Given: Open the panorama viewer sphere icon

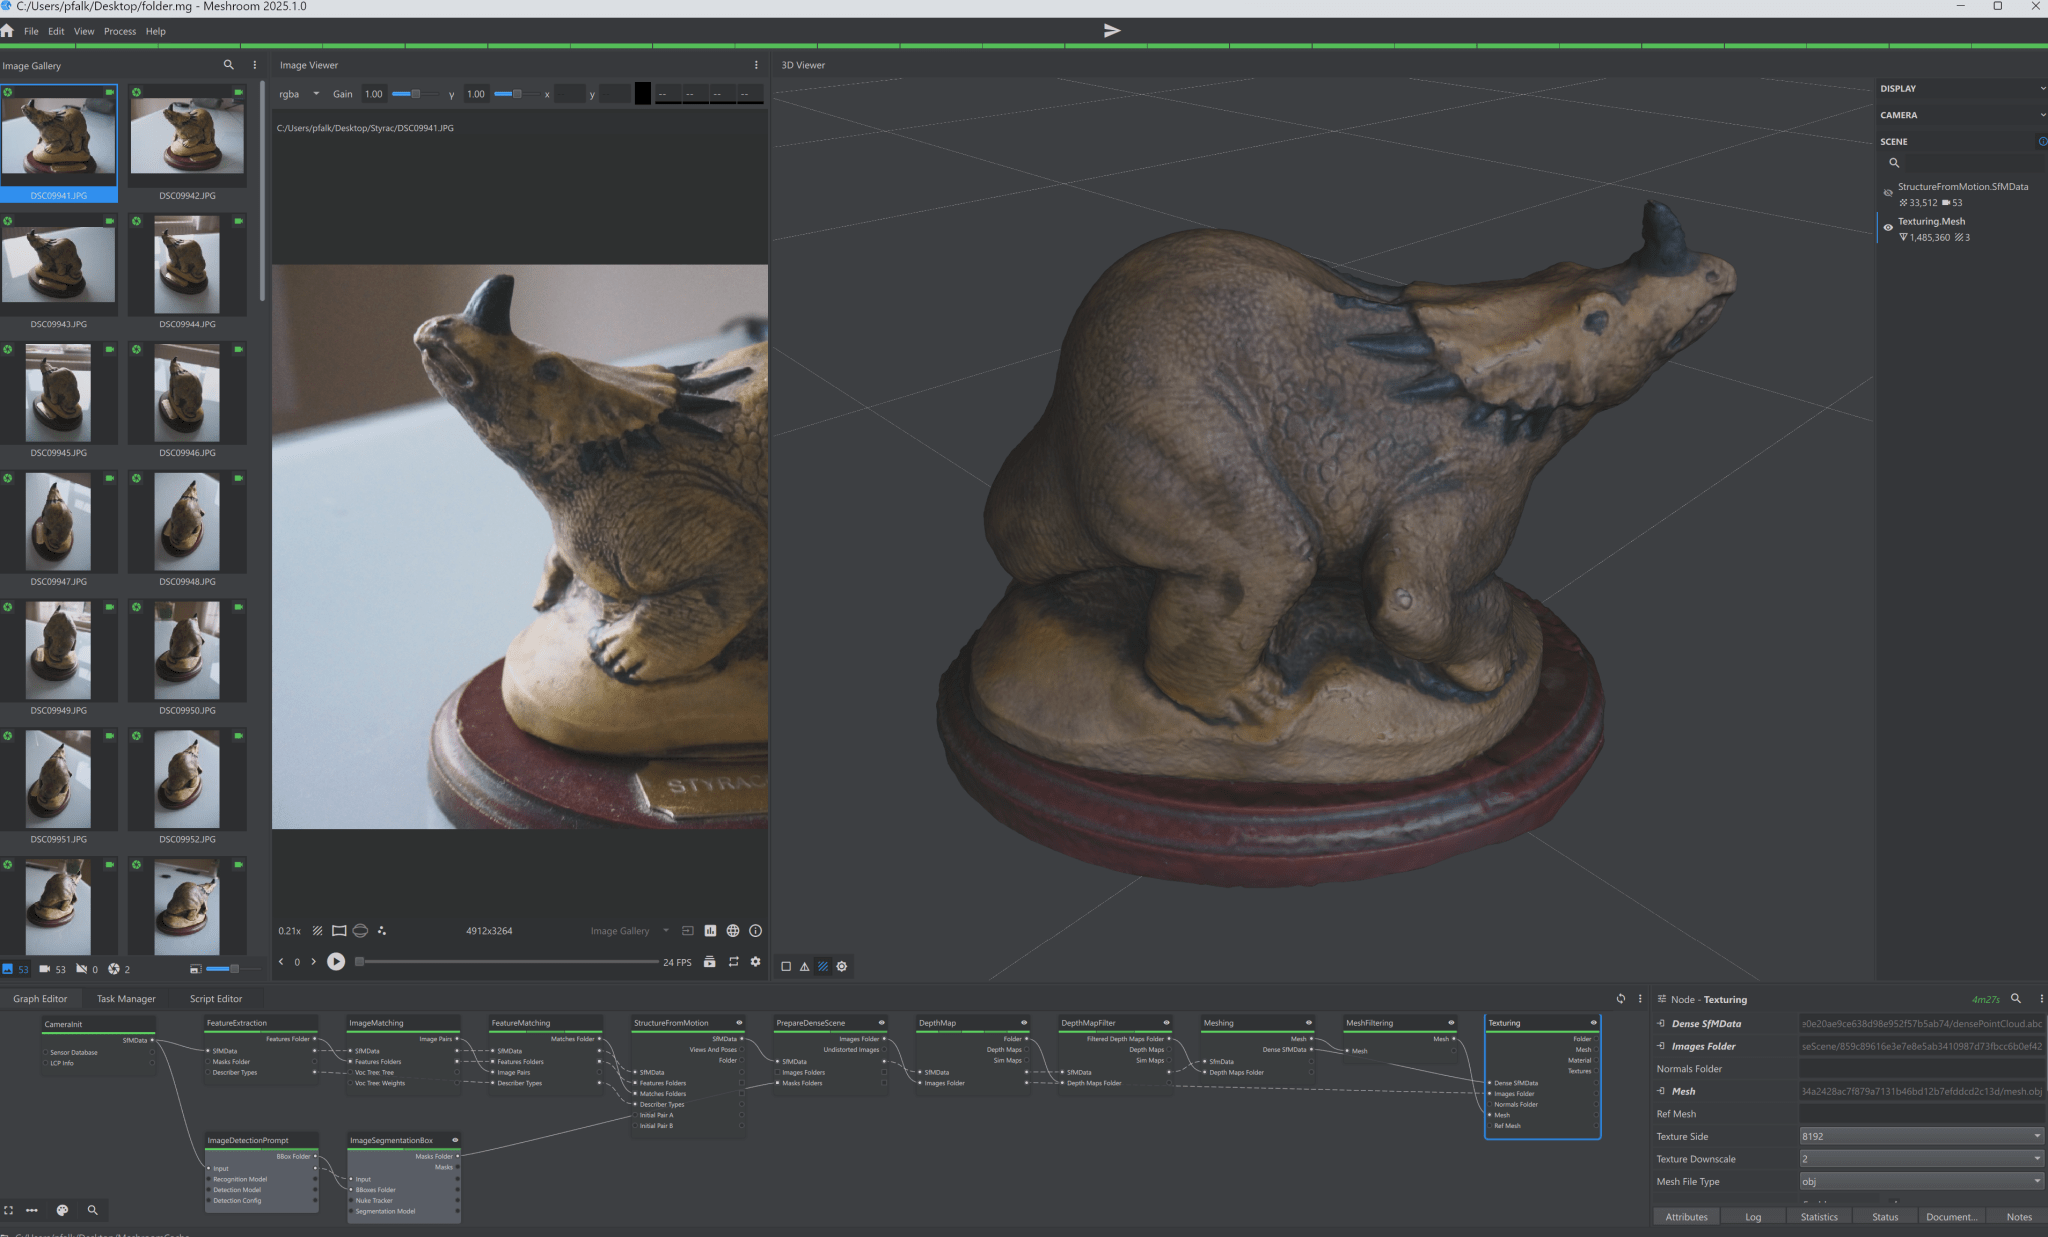Looking at the screenshot, I should 360,931.
